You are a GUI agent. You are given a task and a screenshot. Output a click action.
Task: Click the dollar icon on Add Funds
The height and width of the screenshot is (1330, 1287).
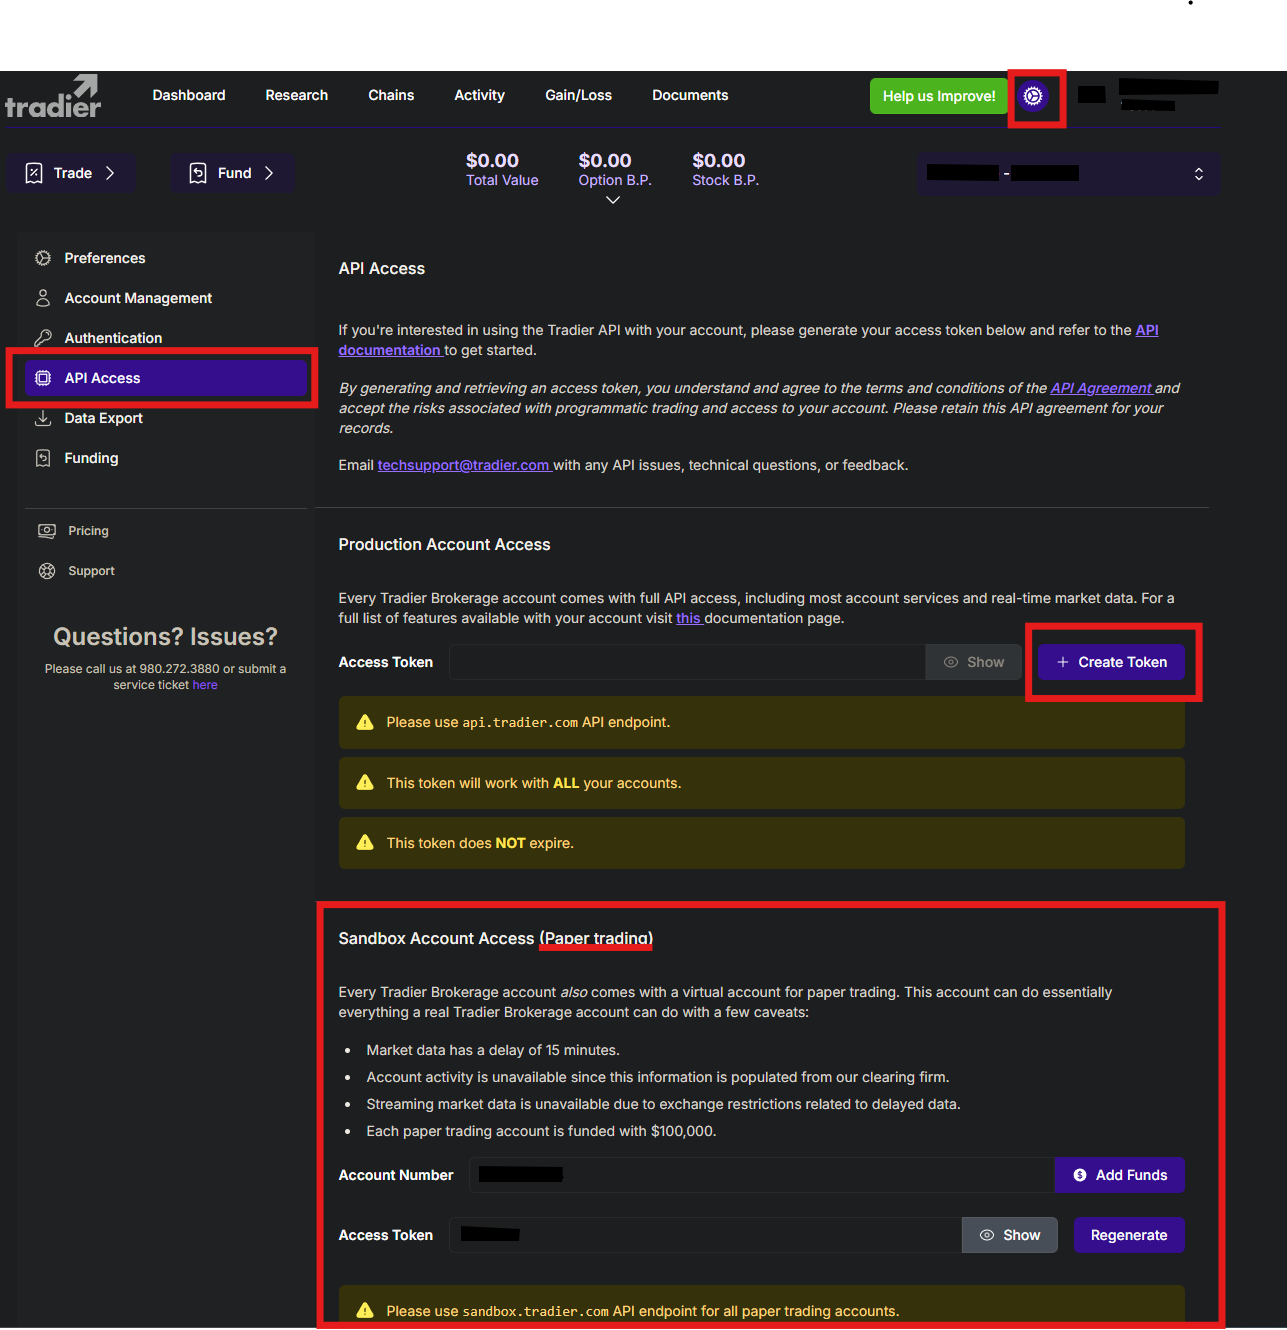pyautogui.click(x=1080, y=1175)
